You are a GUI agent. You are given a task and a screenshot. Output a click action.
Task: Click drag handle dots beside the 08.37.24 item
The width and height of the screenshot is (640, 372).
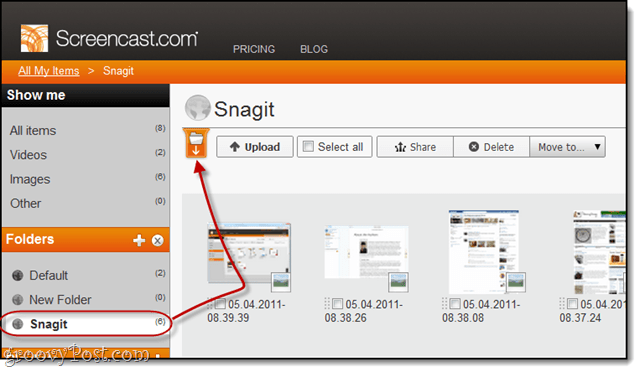[562, 304]
